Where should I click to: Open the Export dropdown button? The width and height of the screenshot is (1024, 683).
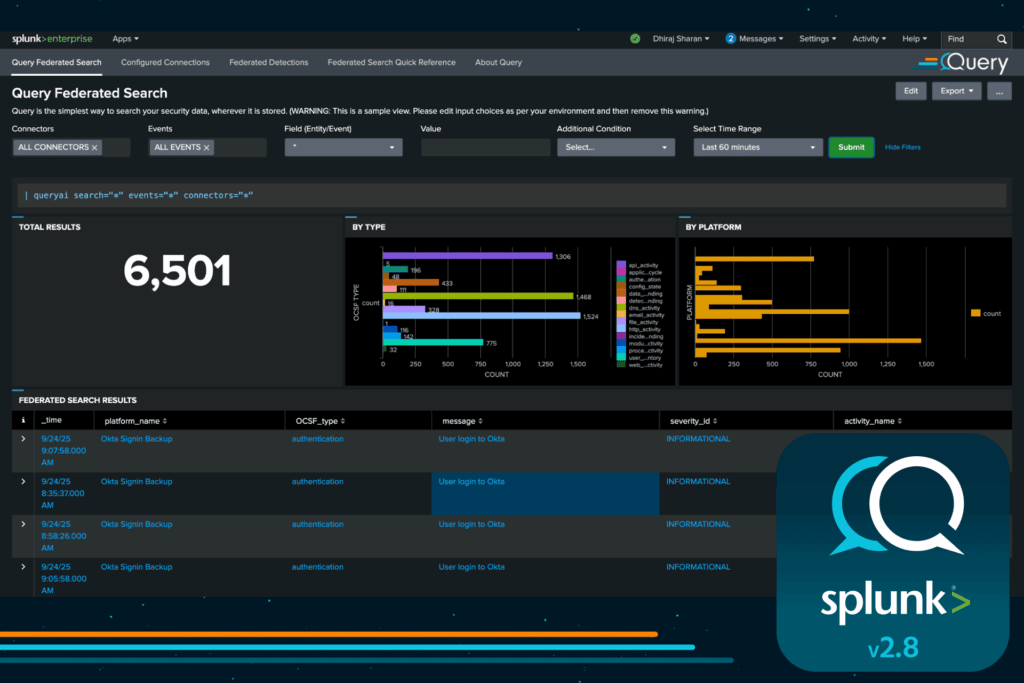pyautogui.click(x=956, y=91)
